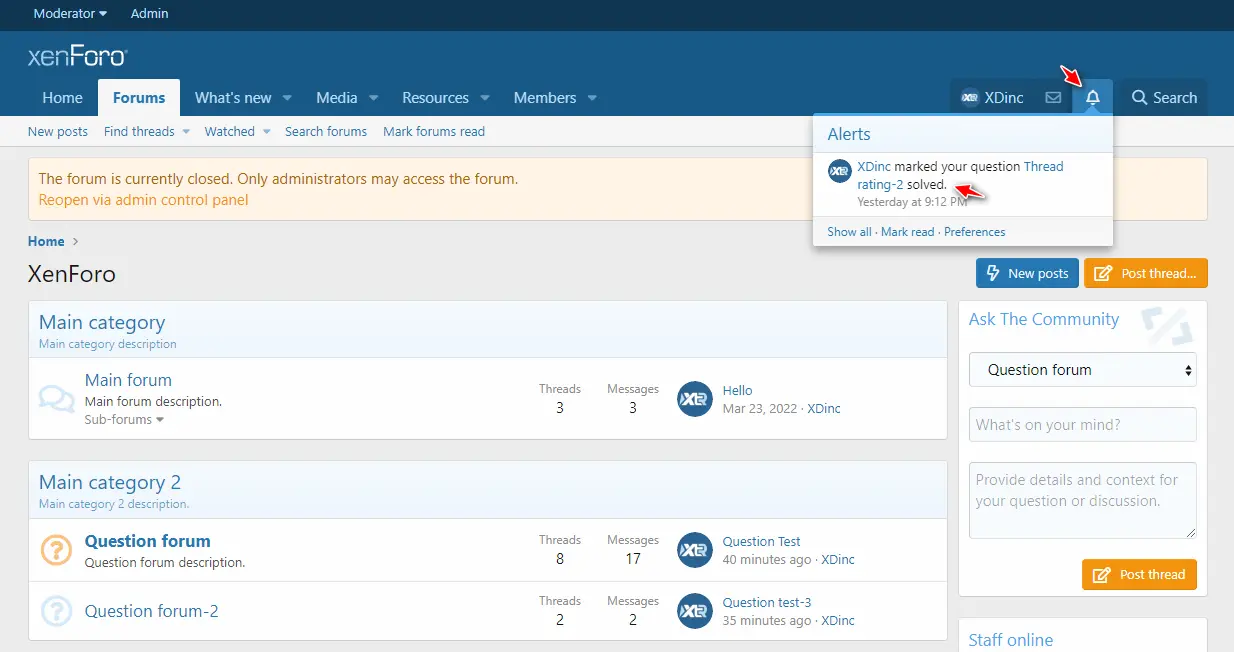Viewport: 1234px width, 652px height.
Task: Go to the Home tab
Action: click(x=62, y=98)
